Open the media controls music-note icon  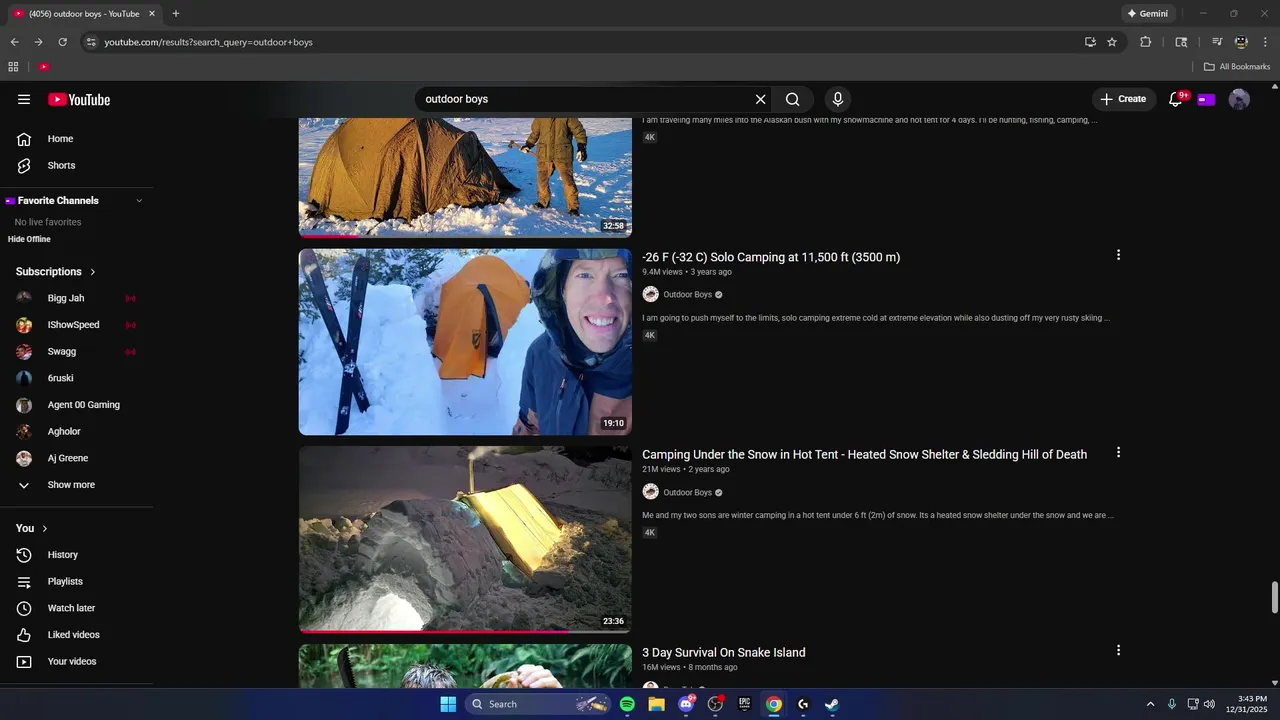point(1217,42)
